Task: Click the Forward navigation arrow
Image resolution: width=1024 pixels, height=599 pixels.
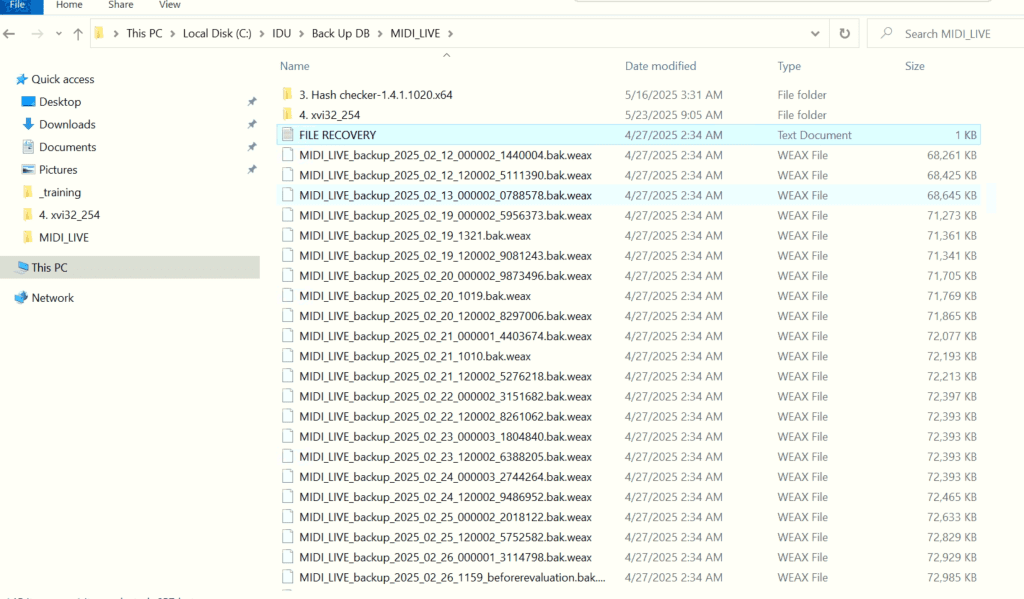Action: tap(37, 33)
